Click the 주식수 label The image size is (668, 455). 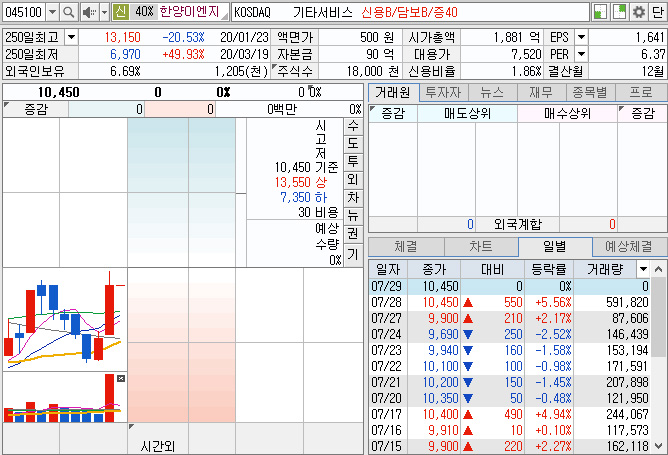295,71
